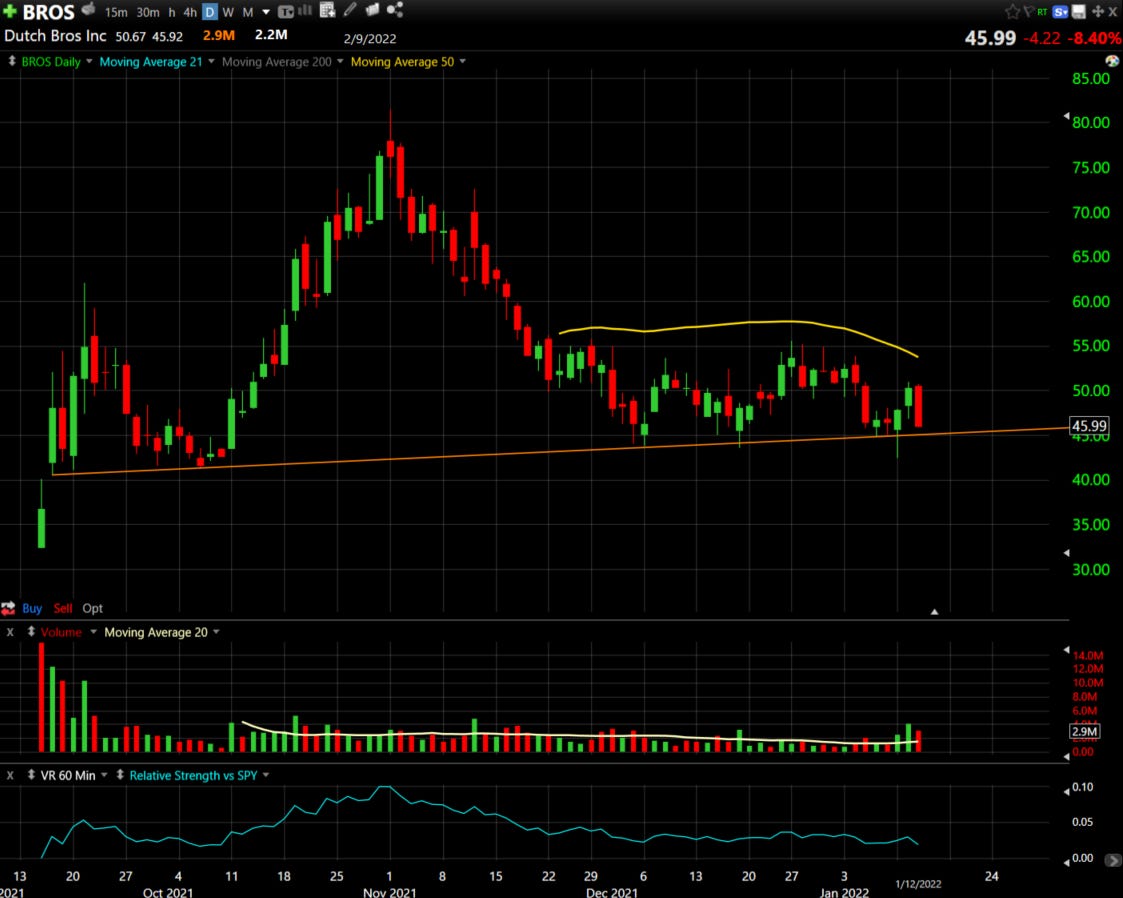Open the BROS Daily dropdown arrow
The height and width of the screenshot is (898, 1123).
(x=90, y=62)
